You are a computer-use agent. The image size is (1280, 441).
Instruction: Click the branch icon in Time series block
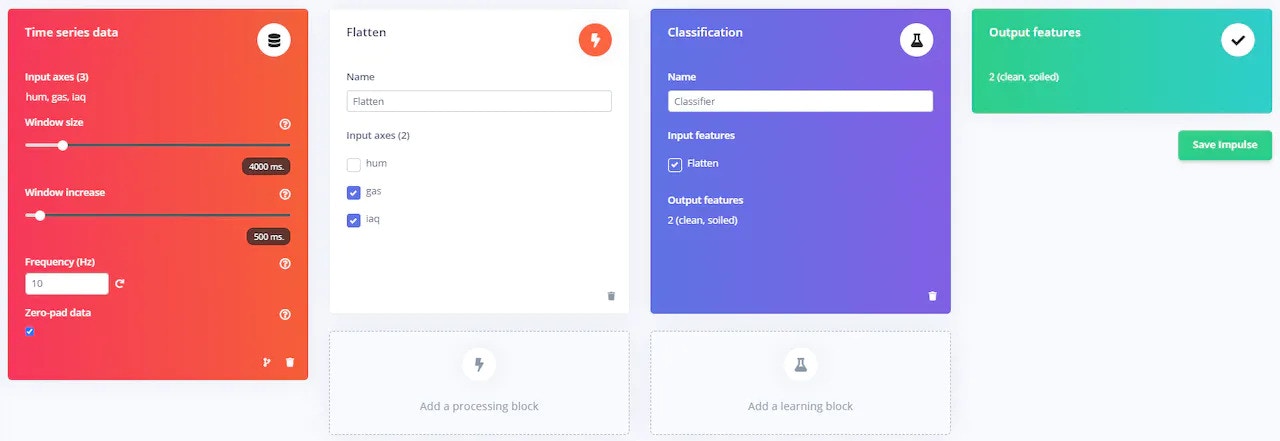point(267,362)
